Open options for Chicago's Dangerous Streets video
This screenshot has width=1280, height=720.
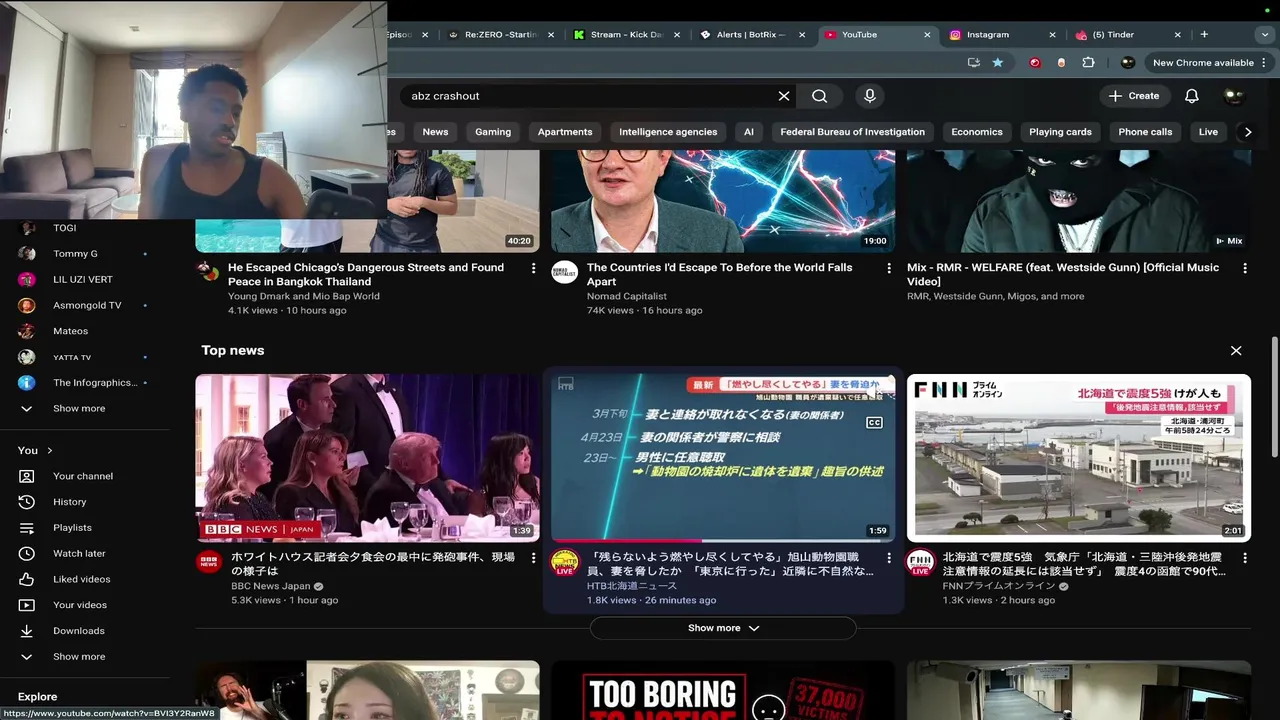click(533, 268)
